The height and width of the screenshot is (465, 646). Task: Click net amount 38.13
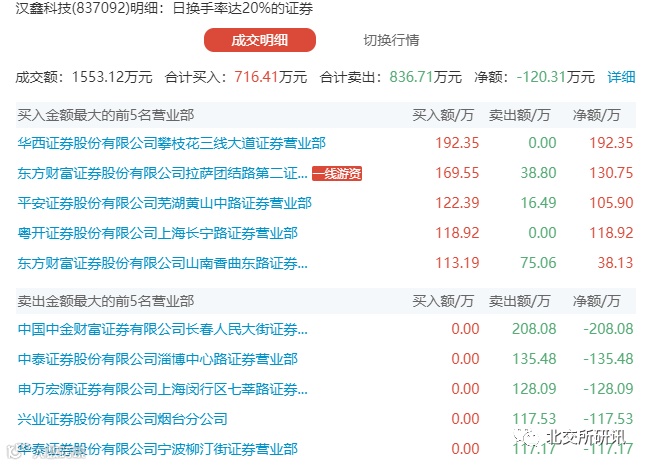[615, 263]
